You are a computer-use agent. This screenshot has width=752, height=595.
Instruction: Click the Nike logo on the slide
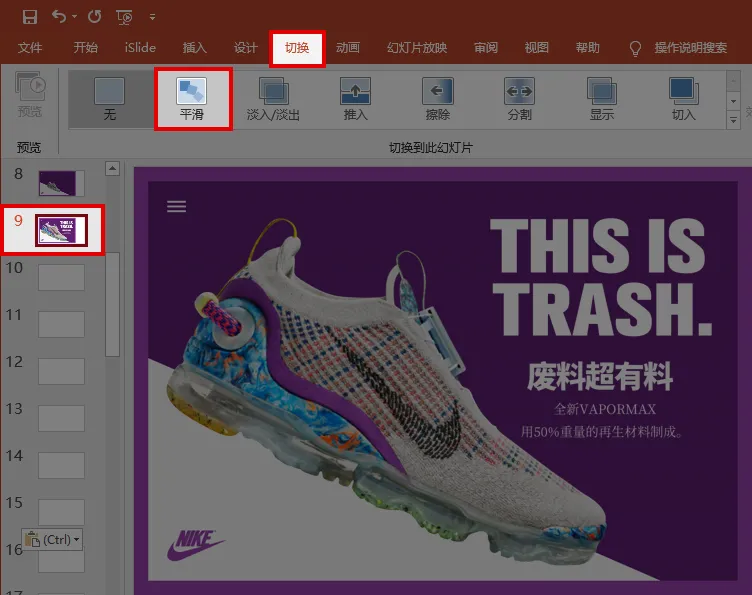point(196,545)
